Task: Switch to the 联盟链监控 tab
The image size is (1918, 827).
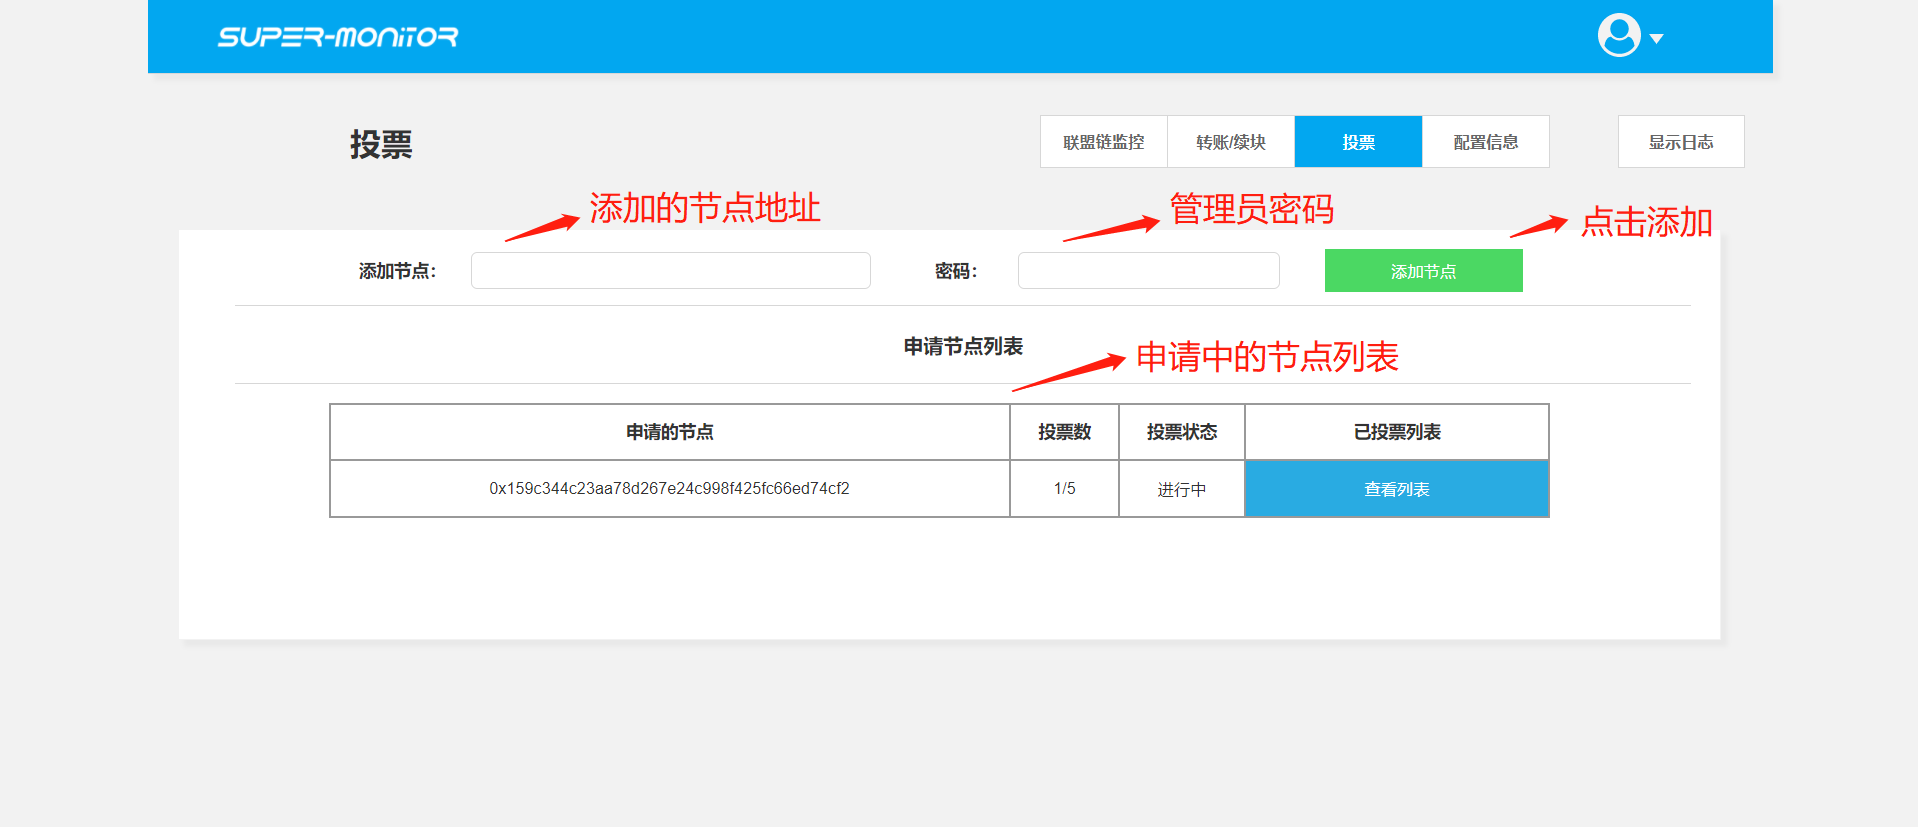Action: [x=1103, y=142]
